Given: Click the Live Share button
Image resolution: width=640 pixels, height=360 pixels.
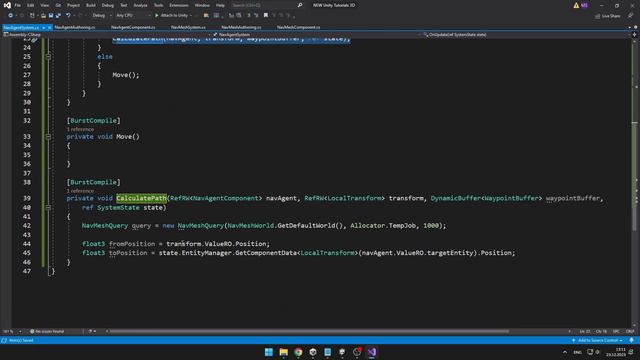Looking at the screenshot, I should click(607, 16).
